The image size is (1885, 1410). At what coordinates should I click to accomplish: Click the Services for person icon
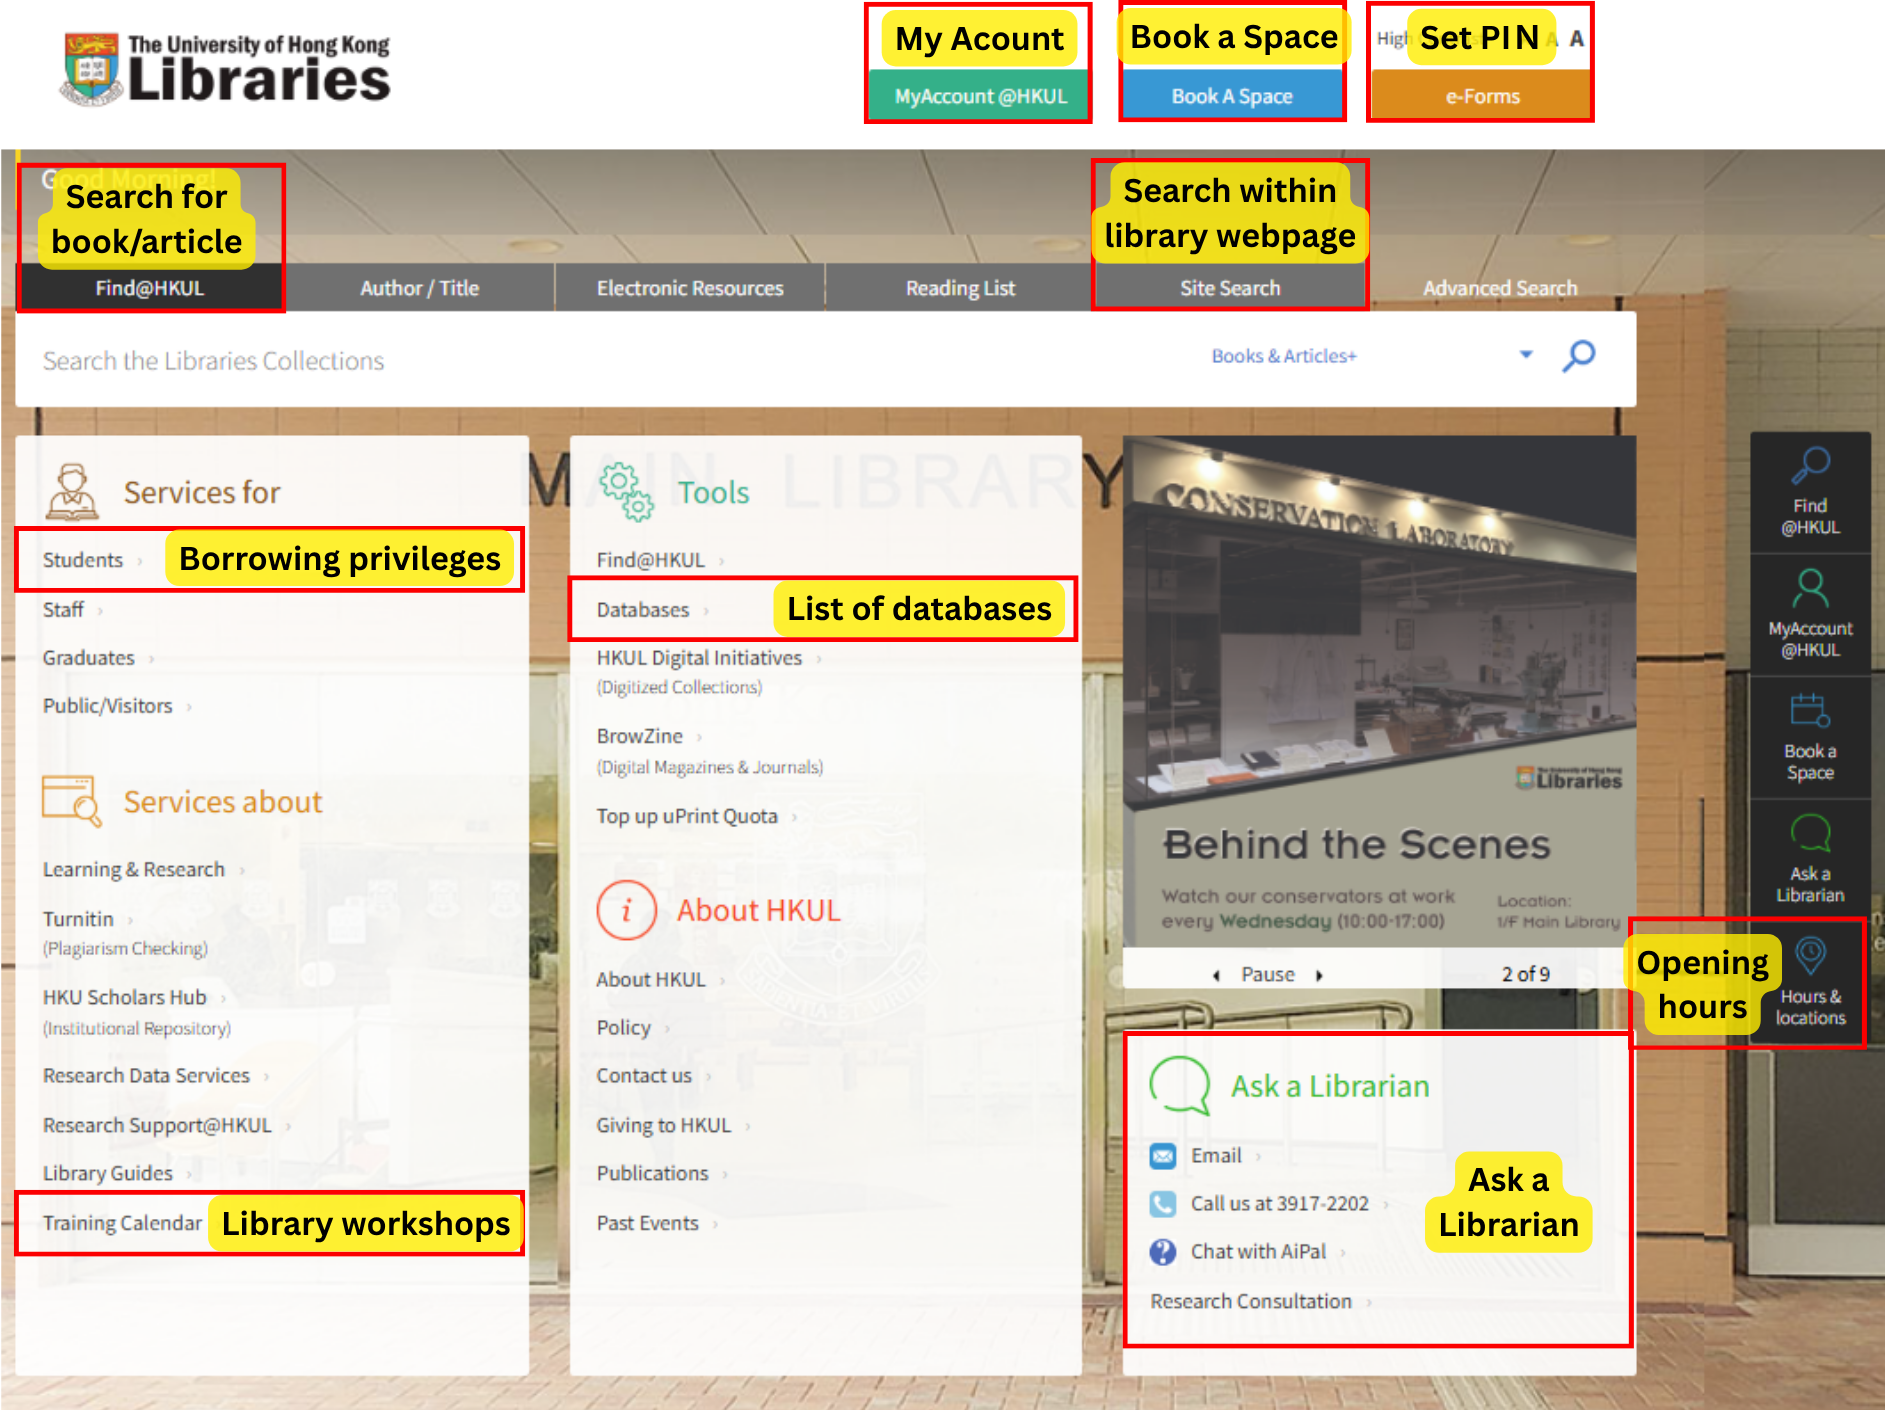click(72, 491)
